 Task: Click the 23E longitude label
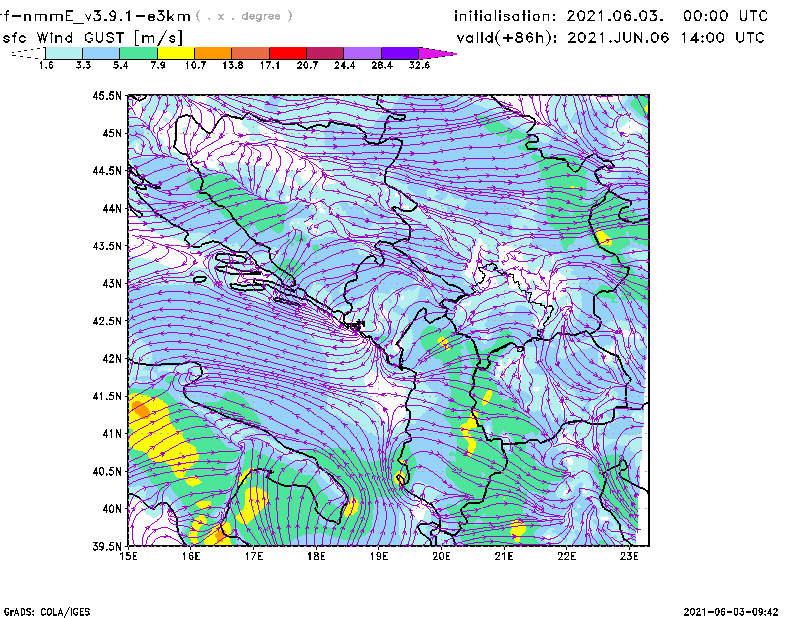click(629, 556)
